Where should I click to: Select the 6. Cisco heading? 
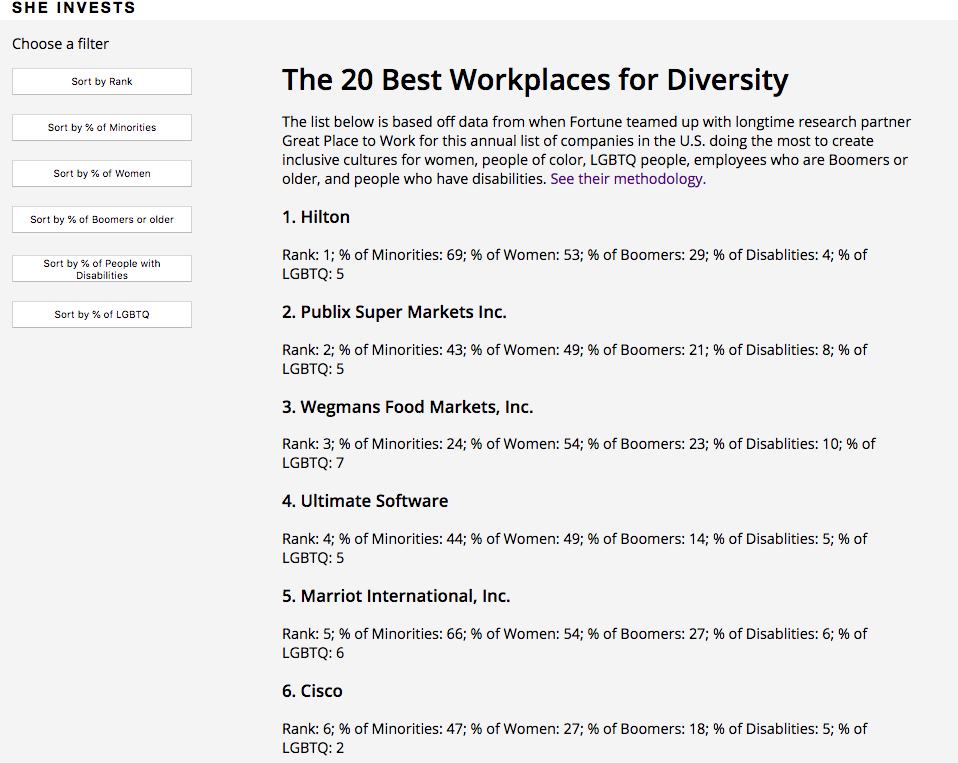tap(312, 691)
